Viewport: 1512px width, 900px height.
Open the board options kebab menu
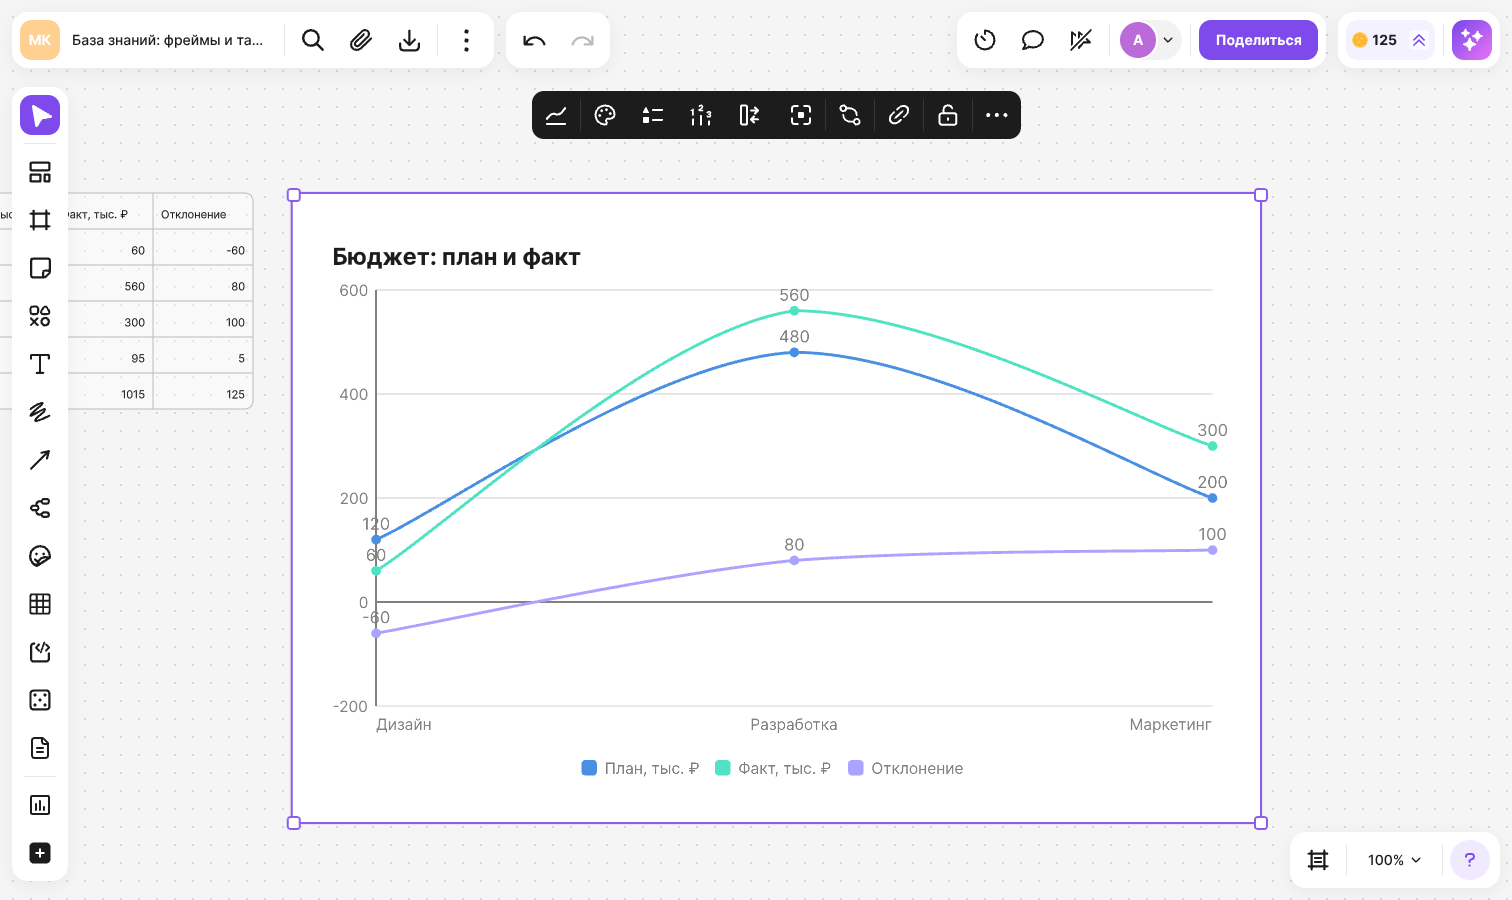(466, 40)
